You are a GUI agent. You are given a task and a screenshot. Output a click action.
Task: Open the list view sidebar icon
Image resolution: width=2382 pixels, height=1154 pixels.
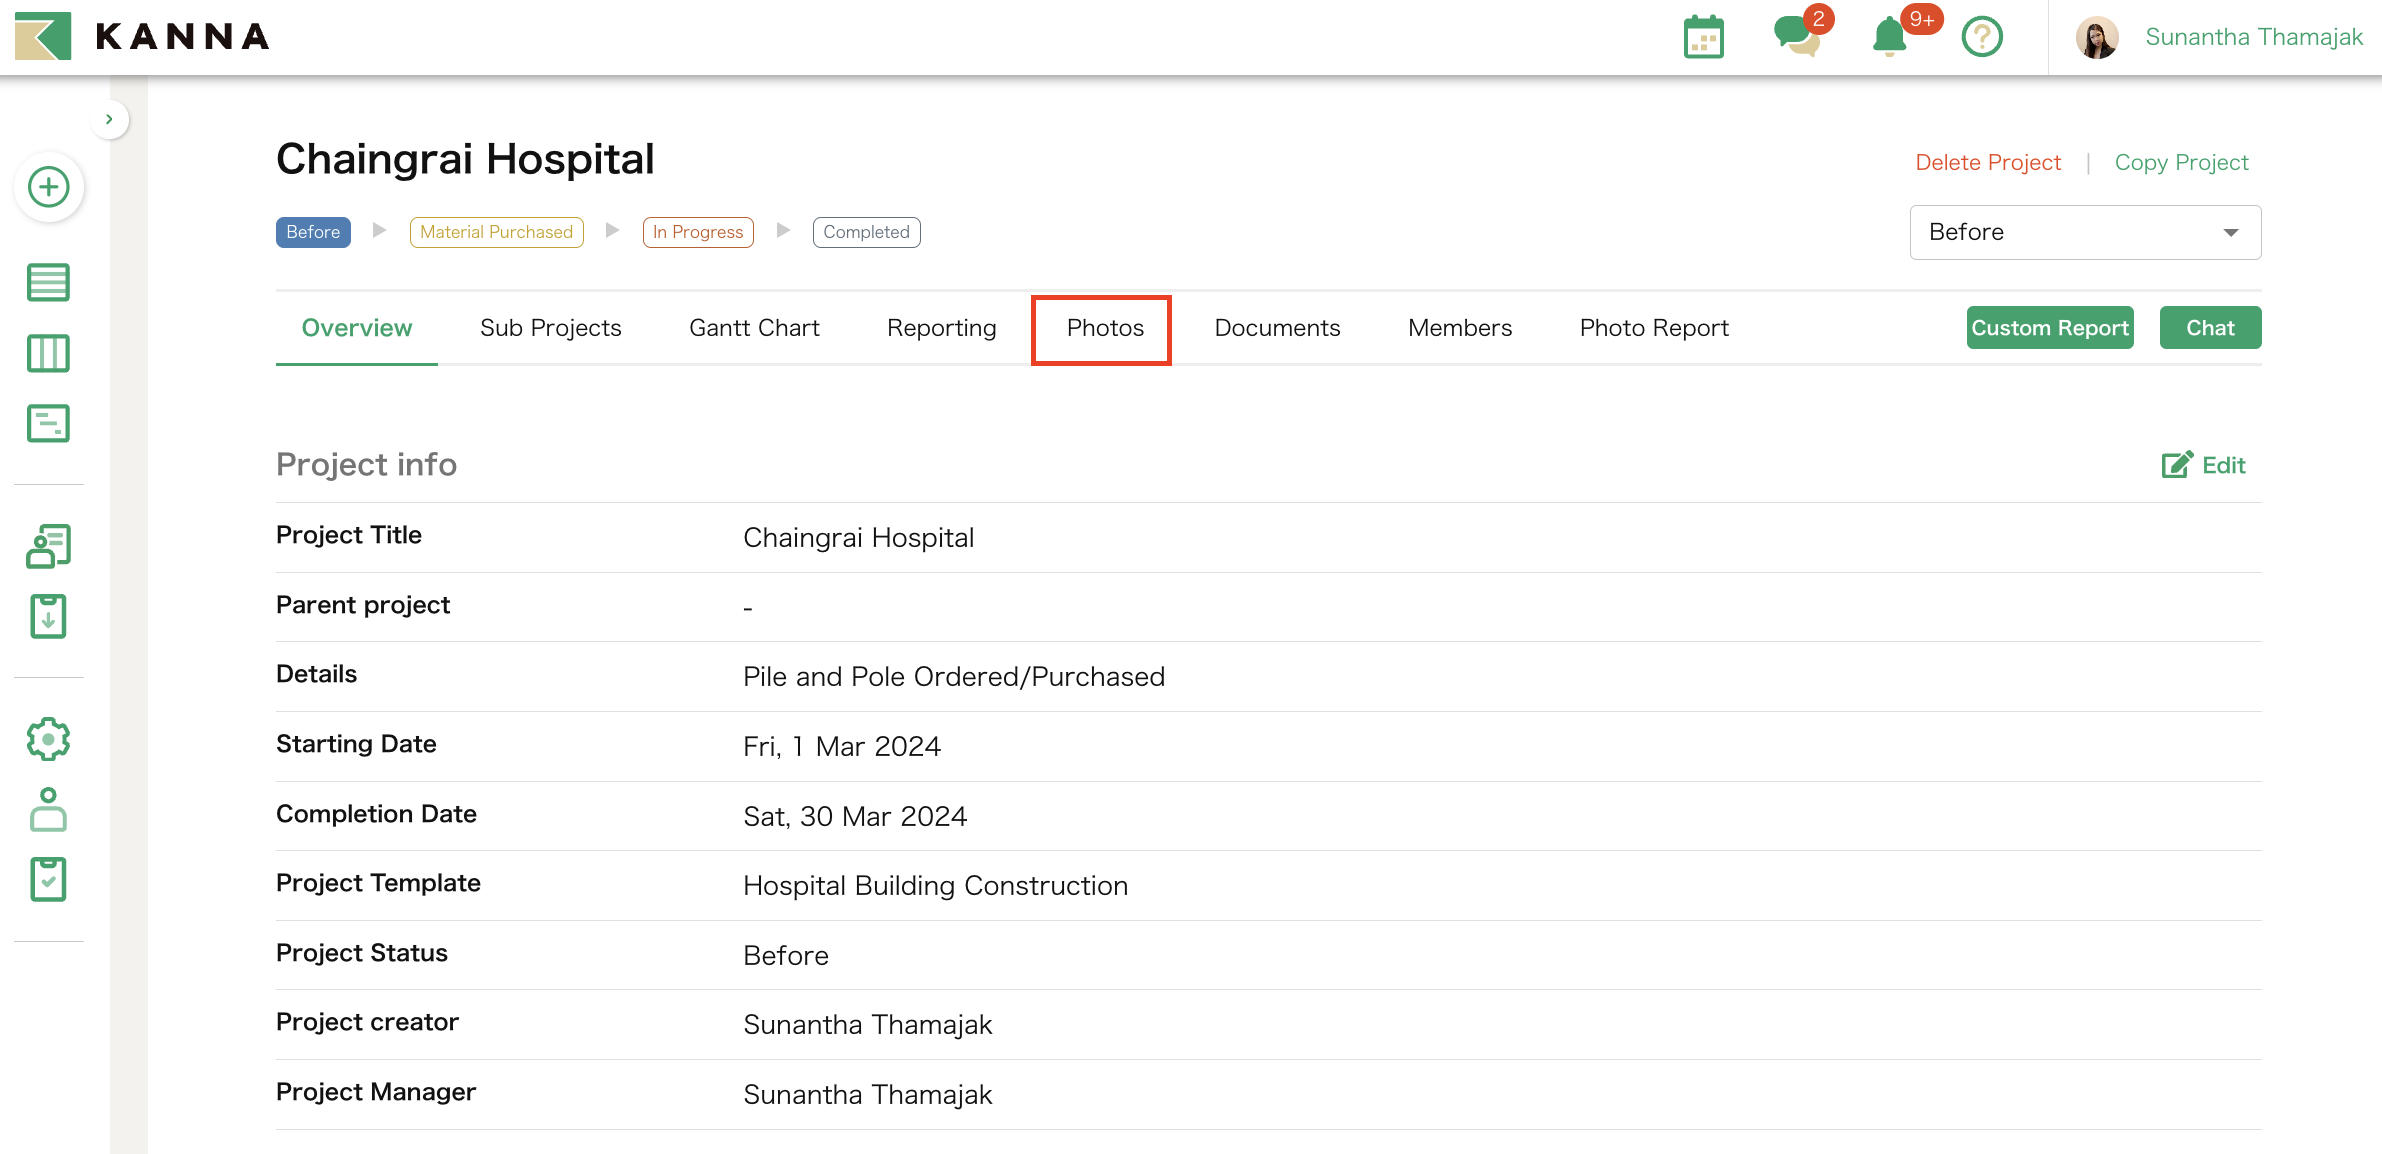48,282
